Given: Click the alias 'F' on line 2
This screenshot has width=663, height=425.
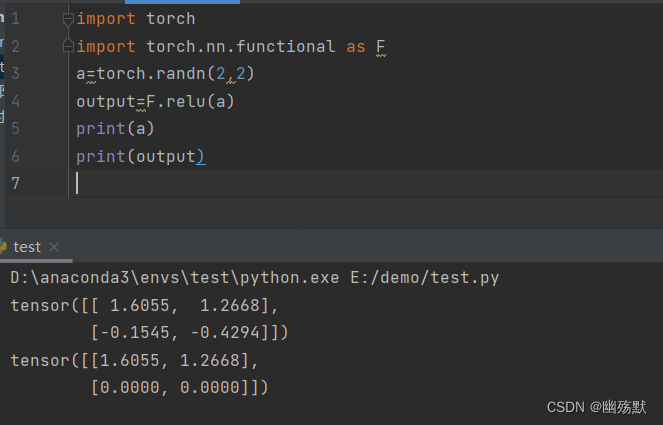Looking at the screenshot, I should 381,47.
